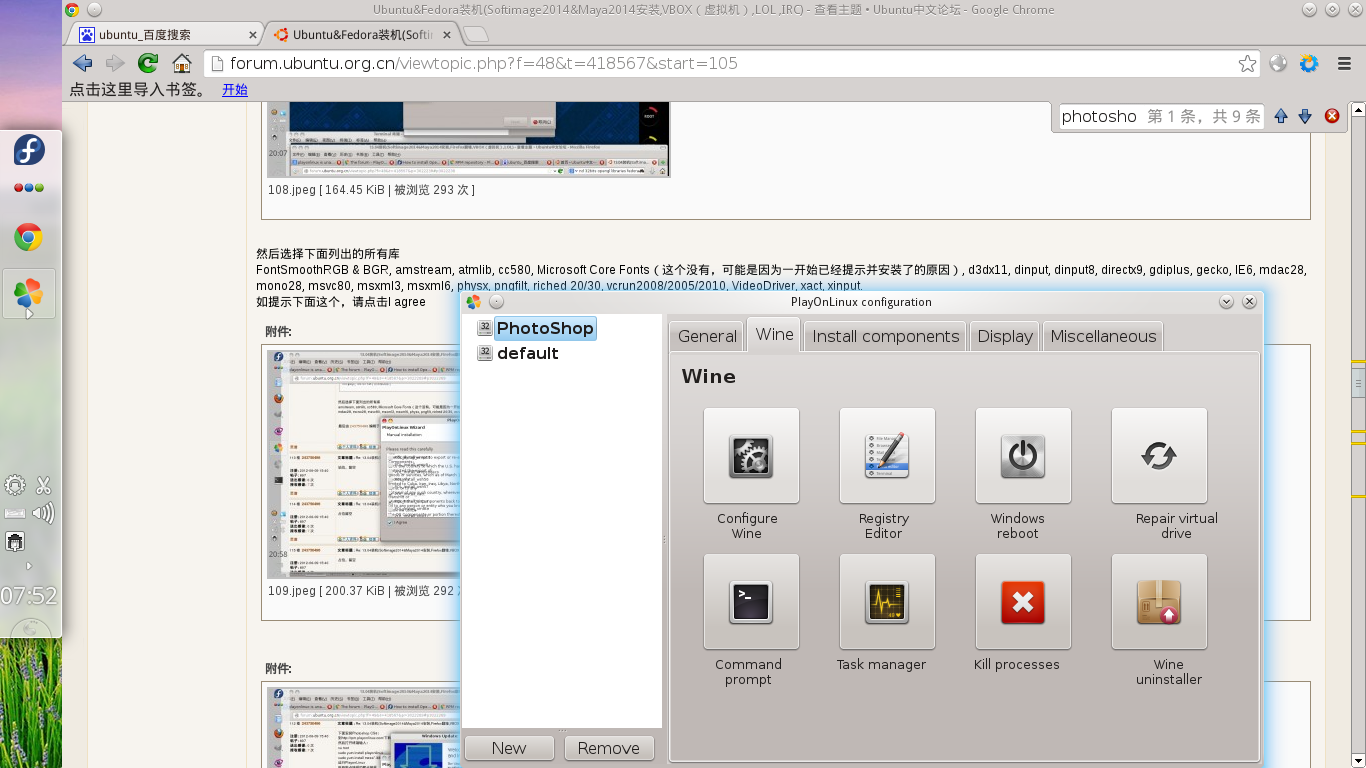Switch to the General tab
The width and height of the screenshot is (1366, 768).
(707, 336)
